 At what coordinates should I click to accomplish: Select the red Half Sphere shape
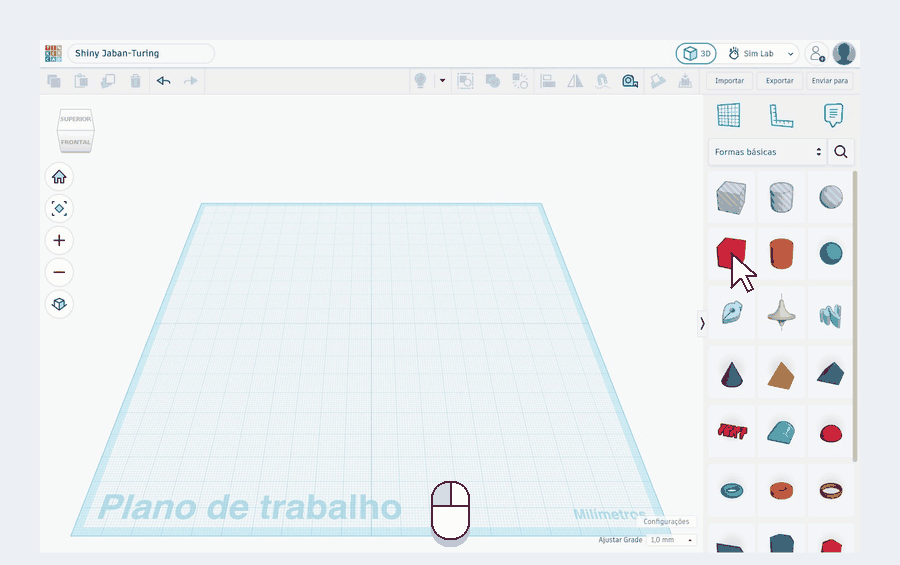click(x=831, y=432)
